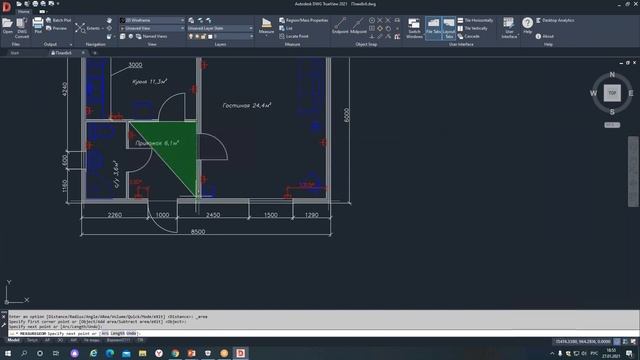Toggle the layer lock padlock icon

click(203, 36)
